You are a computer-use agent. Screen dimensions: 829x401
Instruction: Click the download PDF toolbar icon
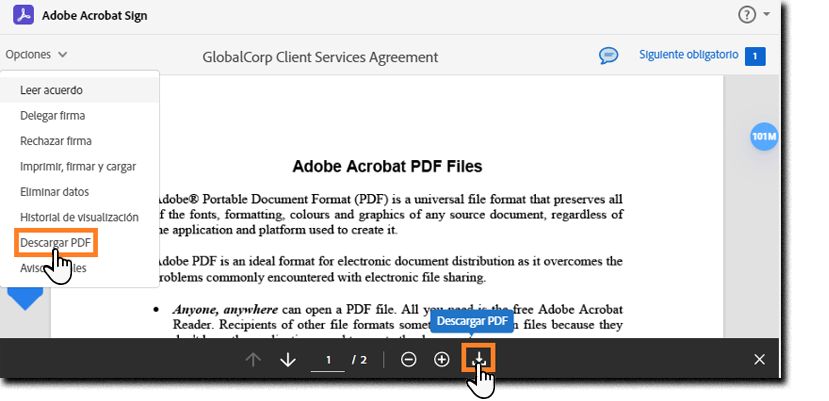tap(478, 359)
